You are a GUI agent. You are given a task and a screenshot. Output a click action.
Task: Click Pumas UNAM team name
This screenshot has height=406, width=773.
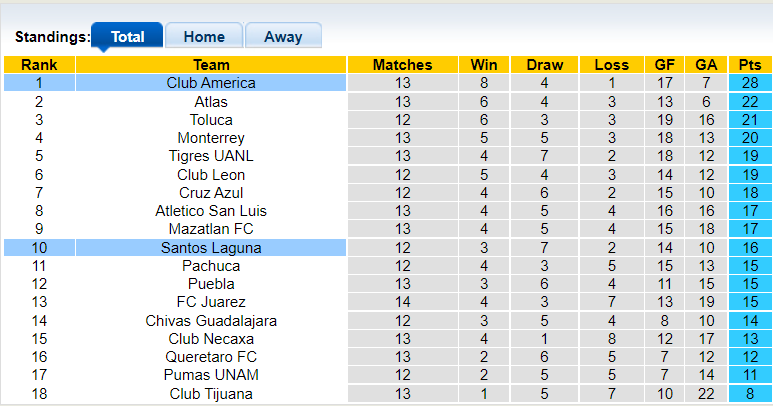click(x=211, y=375)
